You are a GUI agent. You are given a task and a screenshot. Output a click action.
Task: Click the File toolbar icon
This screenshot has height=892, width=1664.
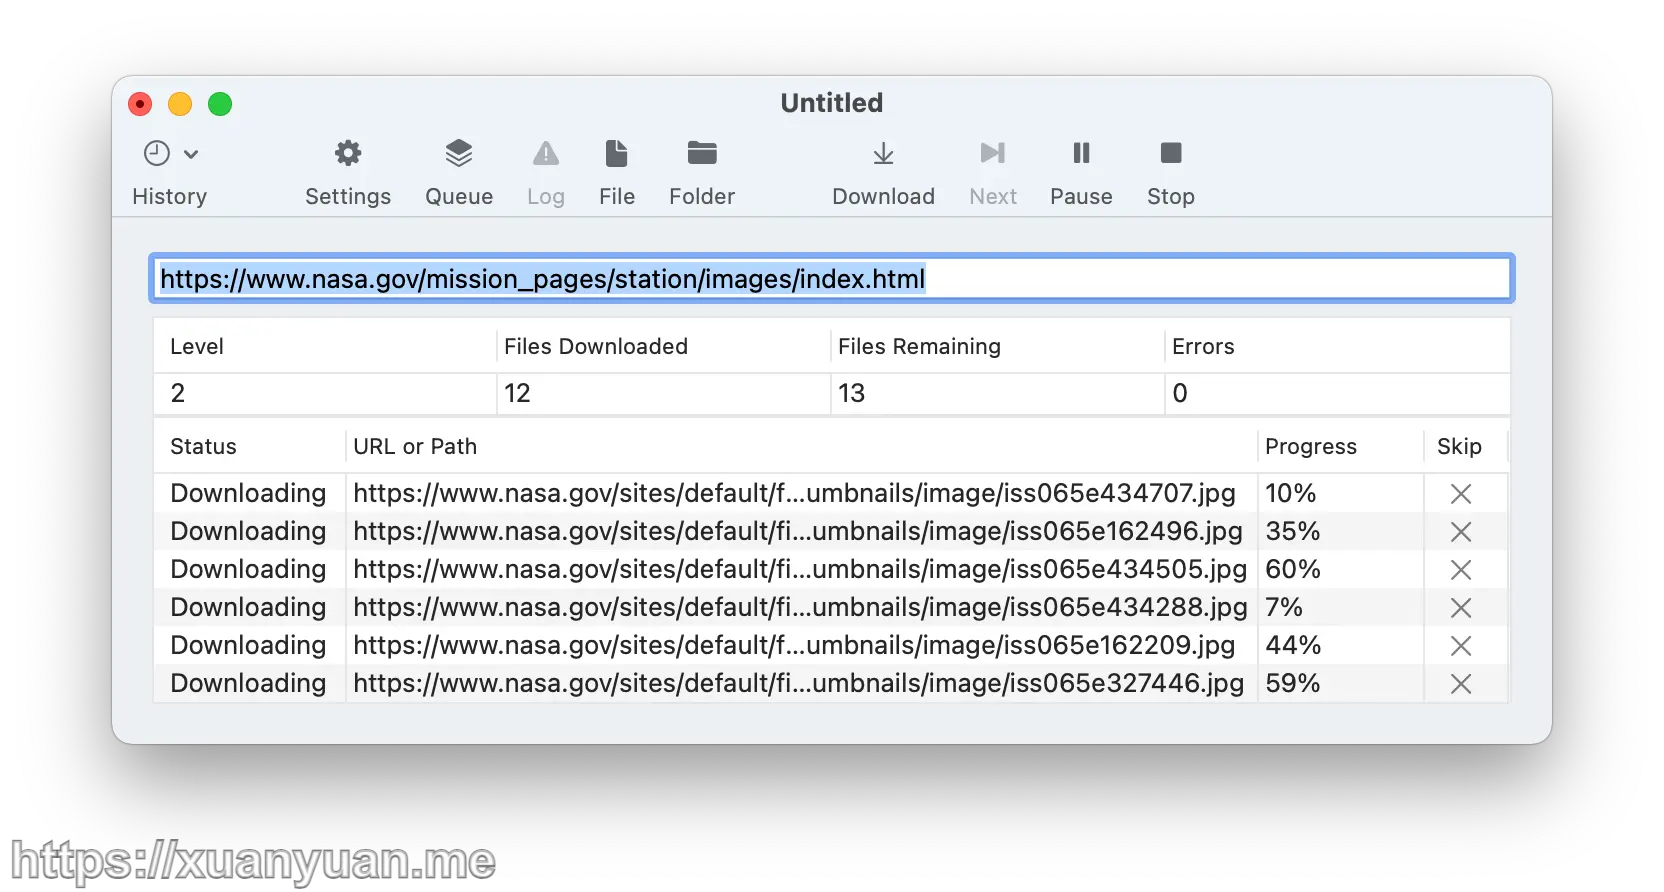pyautogui.click(x=617, y=153)
